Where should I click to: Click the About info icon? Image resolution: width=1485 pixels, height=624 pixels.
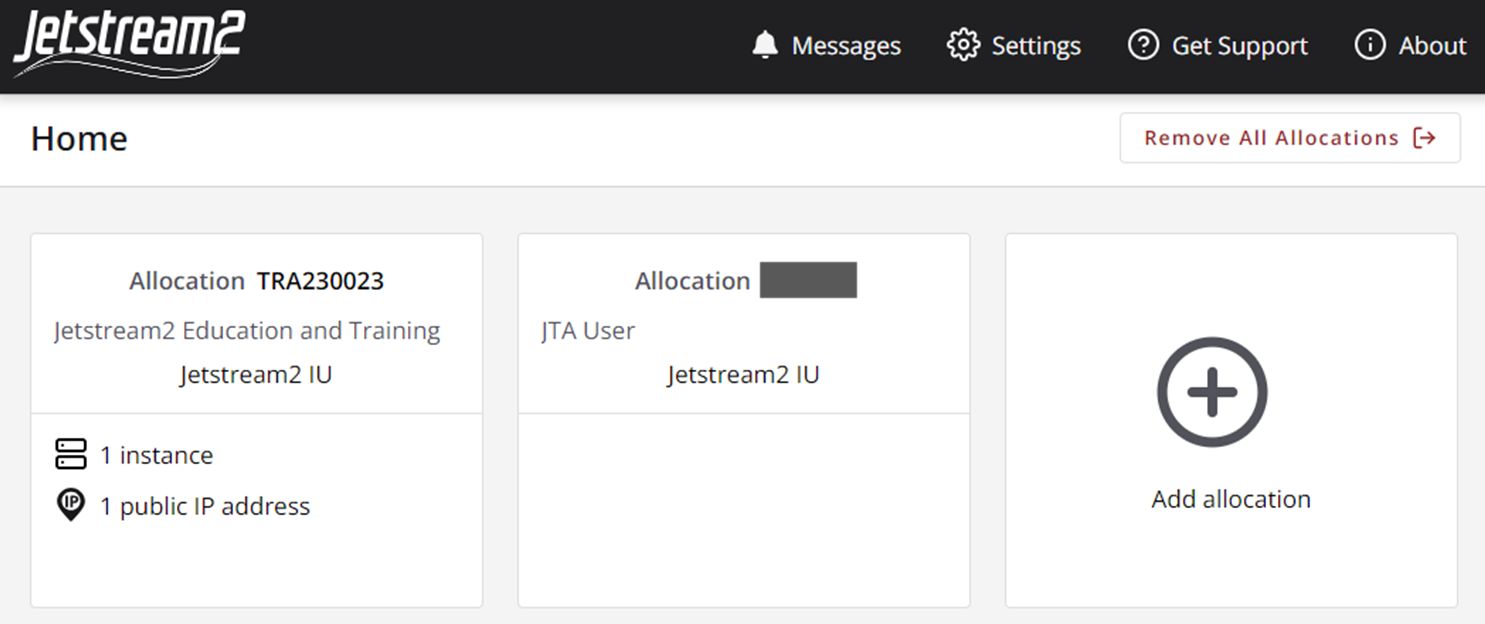pos(1368,45)
